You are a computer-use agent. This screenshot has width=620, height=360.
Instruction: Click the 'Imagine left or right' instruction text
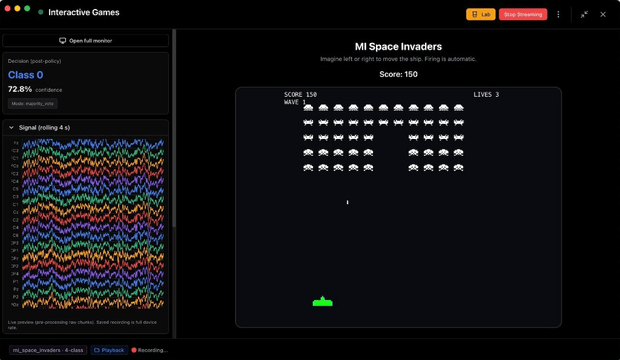(x=398, y=59)
